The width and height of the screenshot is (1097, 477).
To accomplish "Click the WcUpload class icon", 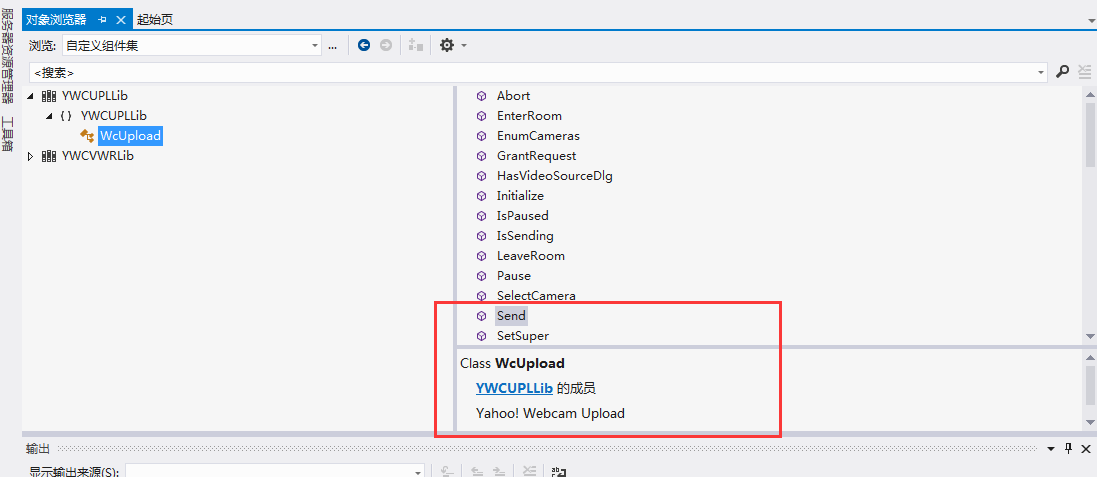I will click(87, 136).
